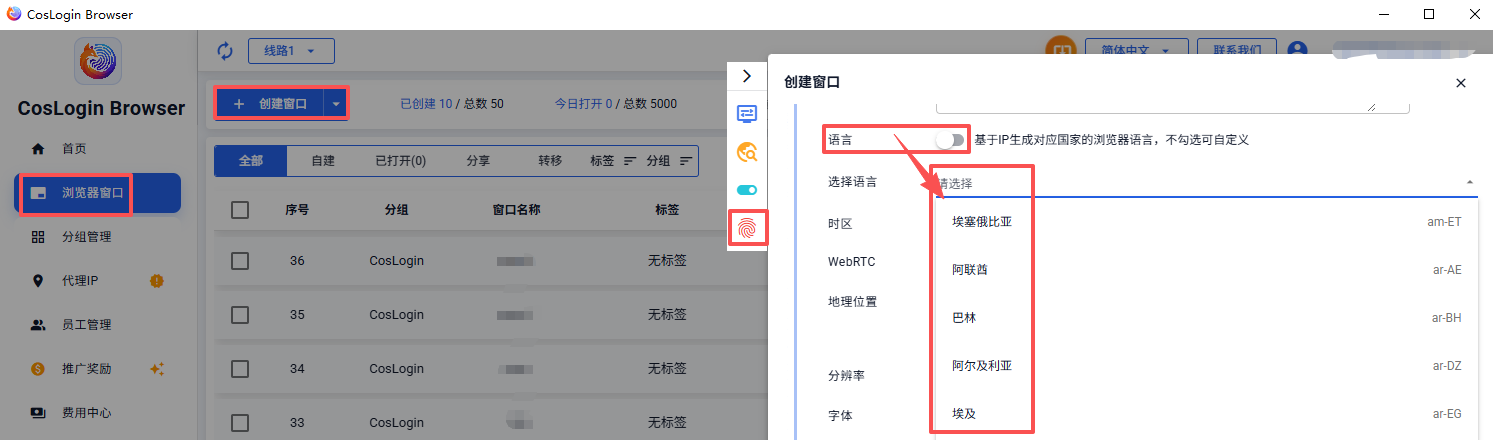
Task: Click the CosLogin fox logo in sidebar
Action: [98, 61]
